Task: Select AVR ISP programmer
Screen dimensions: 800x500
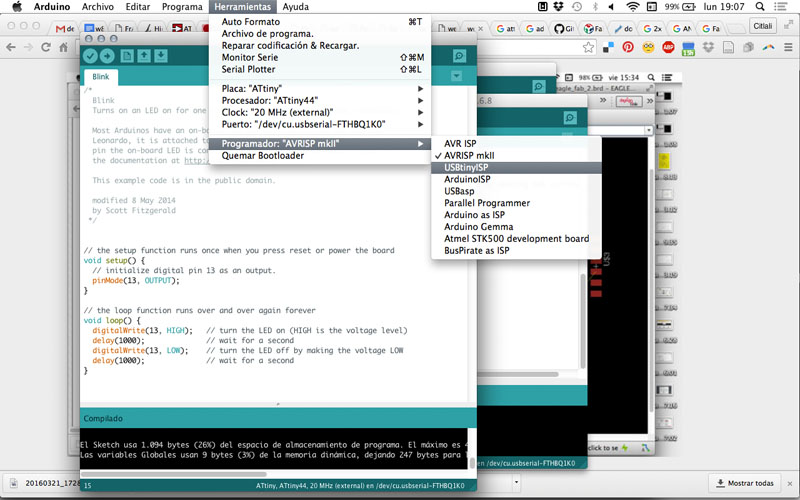Action: point(516,144)
